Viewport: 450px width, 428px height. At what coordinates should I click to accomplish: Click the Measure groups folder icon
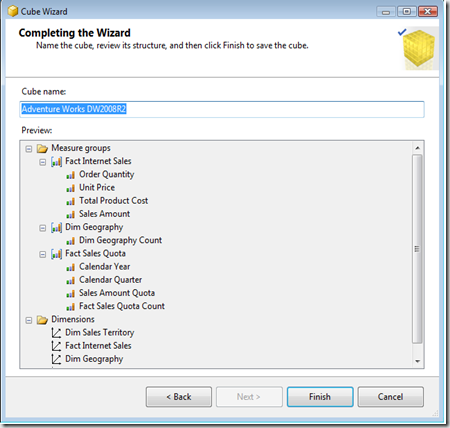pyautogui.click(x=42, y=148)
